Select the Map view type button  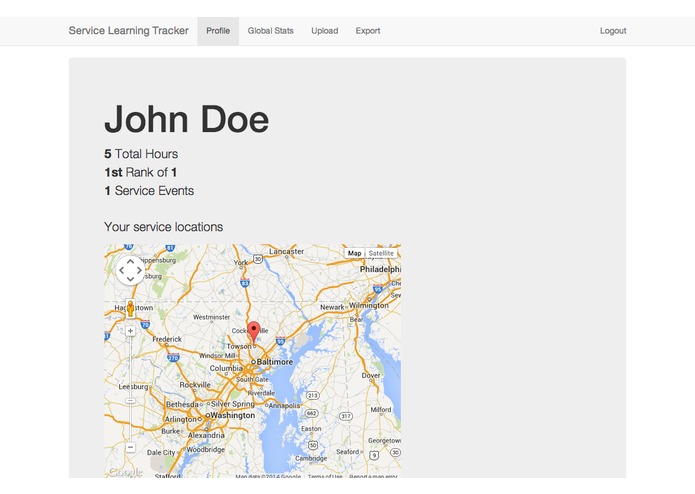coord(354,253)
